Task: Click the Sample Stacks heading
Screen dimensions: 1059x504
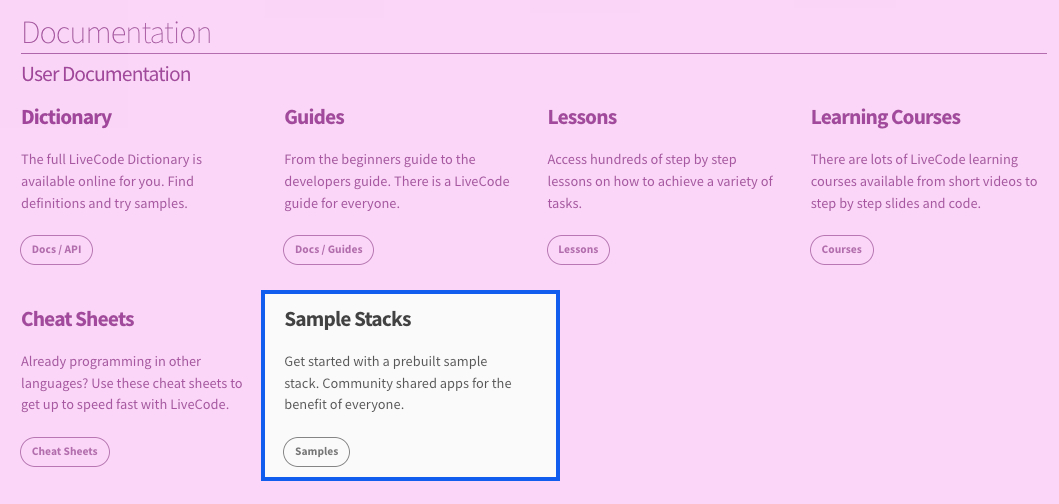Action: 348,319
